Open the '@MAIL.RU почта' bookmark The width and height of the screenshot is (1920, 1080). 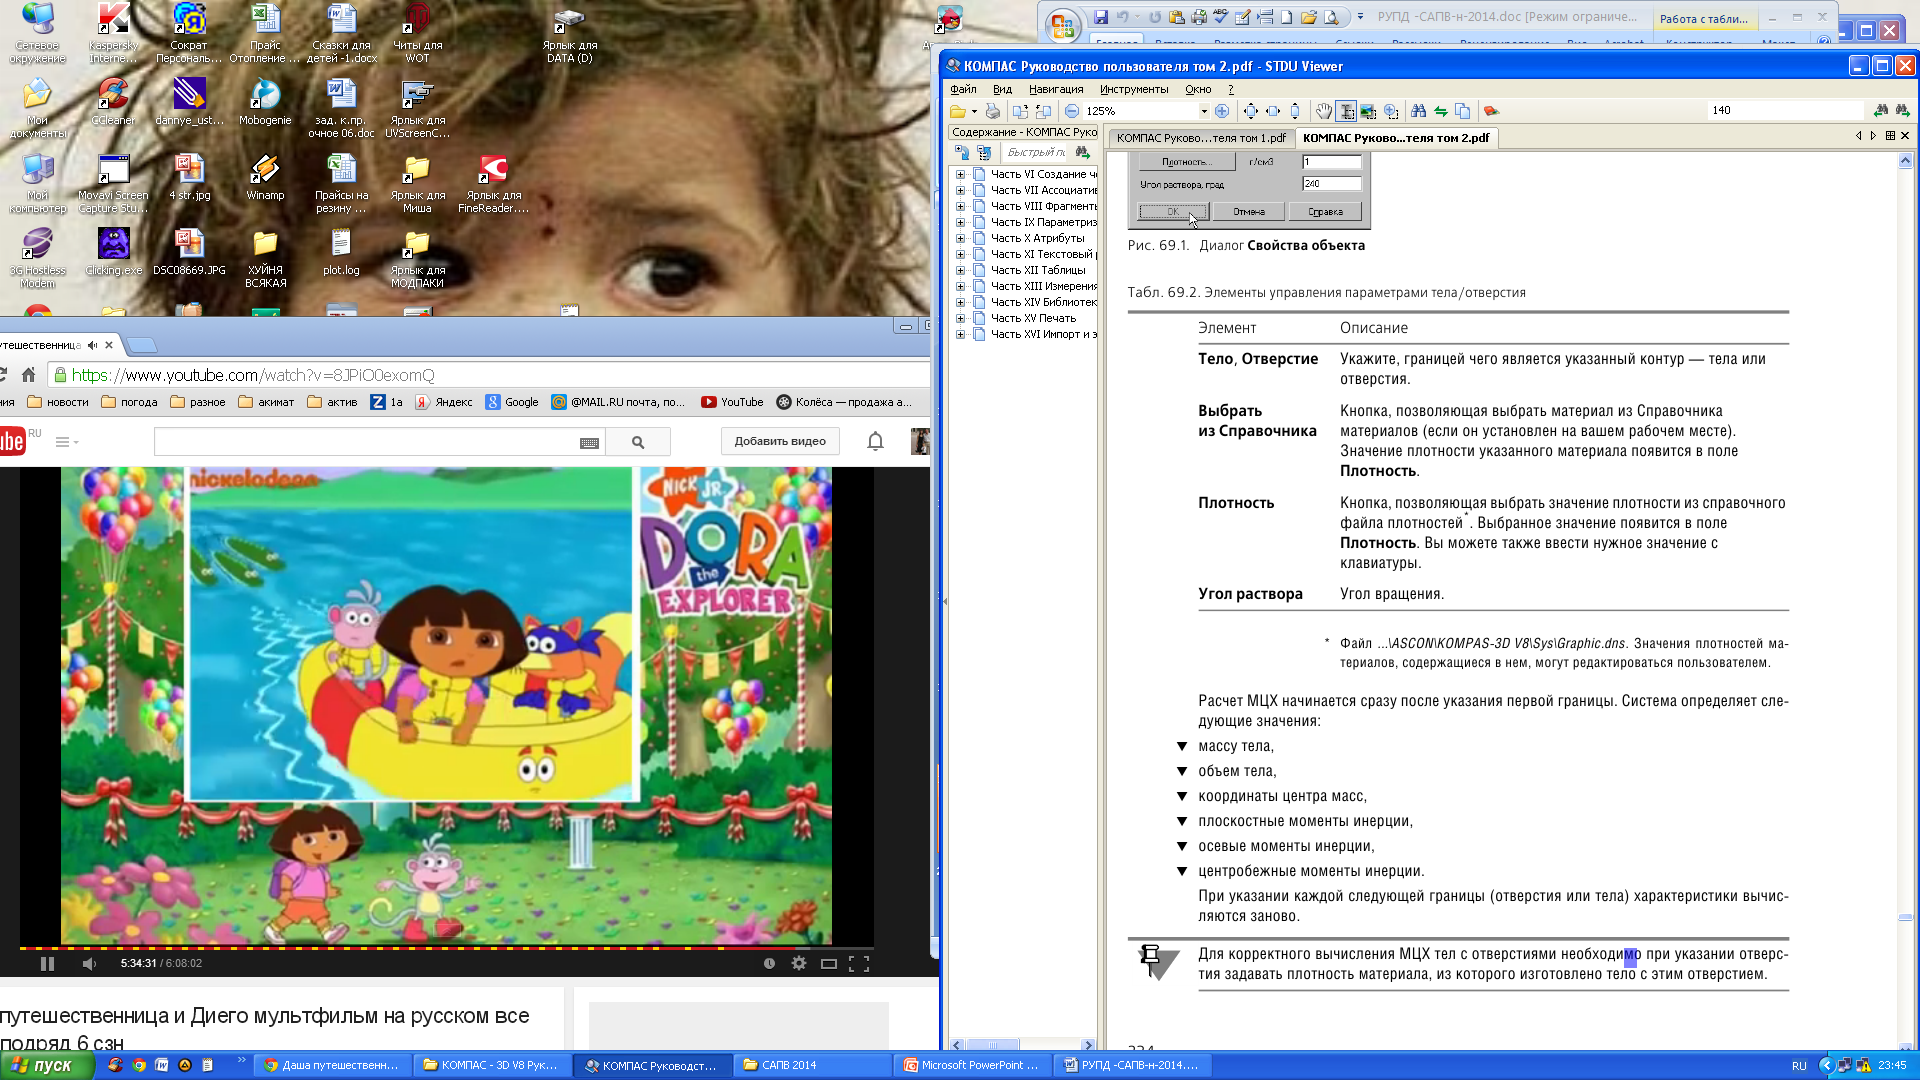point(618,402)
